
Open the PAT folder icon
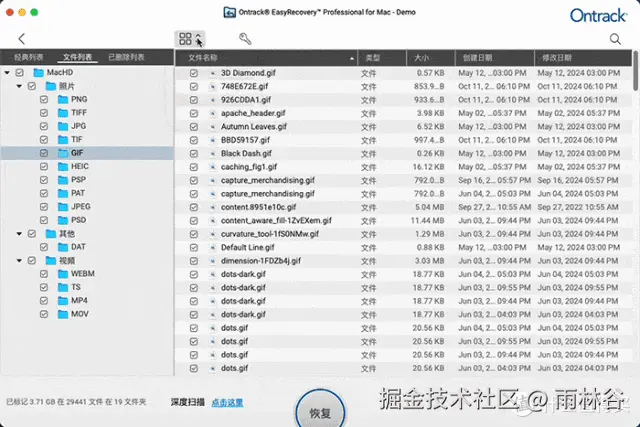click(63, 193)
